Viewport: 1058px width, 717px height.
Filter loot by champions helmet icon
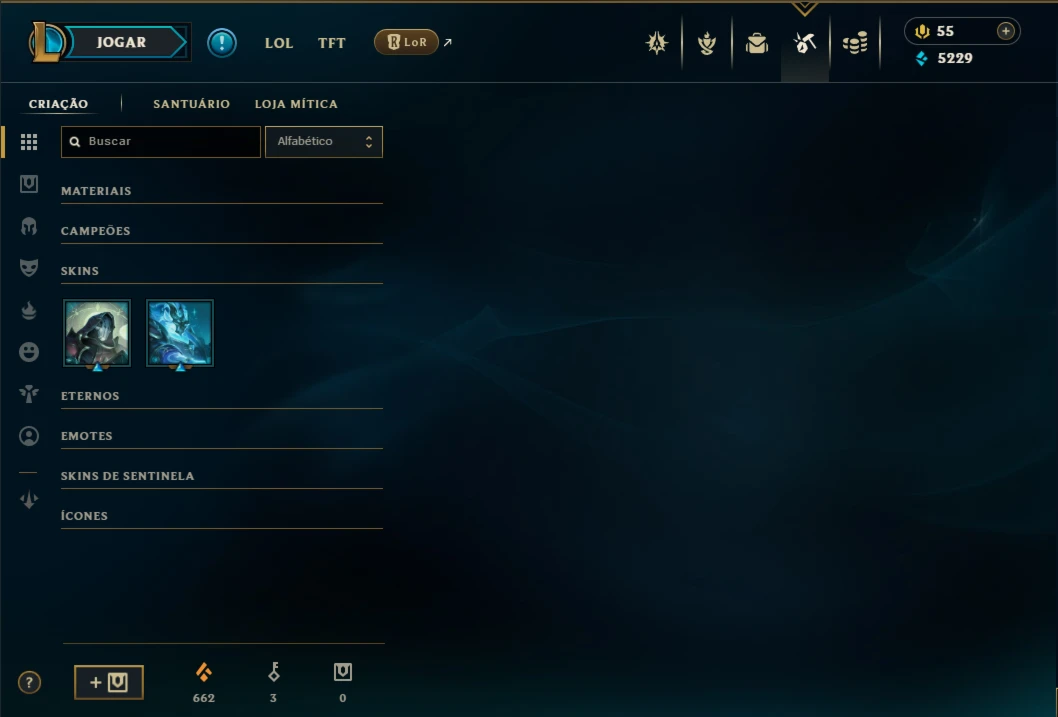click(x=29, y=226)
